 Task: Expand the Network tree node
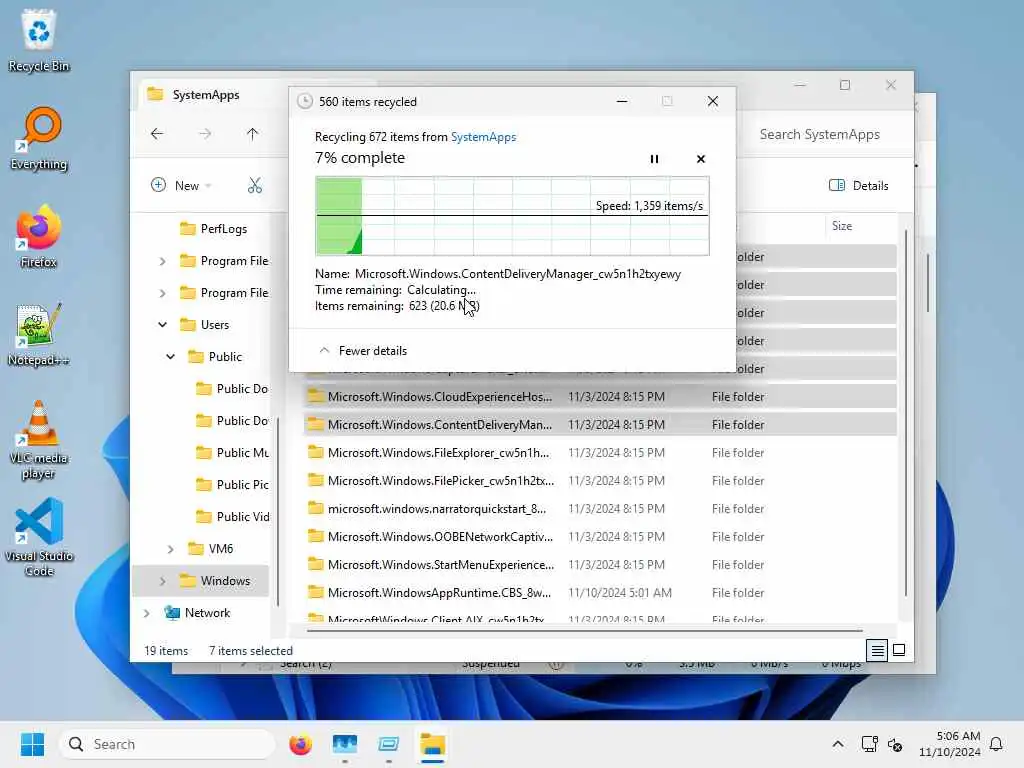point(147,613)
